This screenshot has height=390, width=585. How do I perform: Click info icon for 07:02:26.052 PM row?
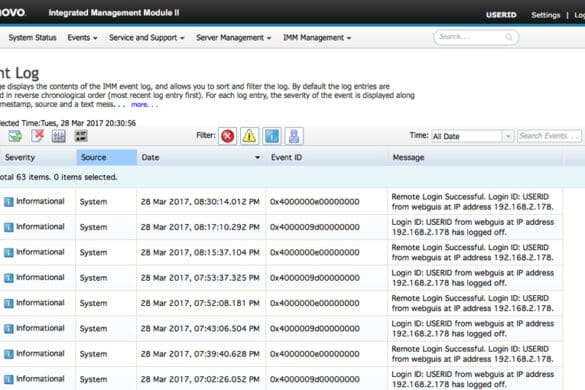(9, 380)
